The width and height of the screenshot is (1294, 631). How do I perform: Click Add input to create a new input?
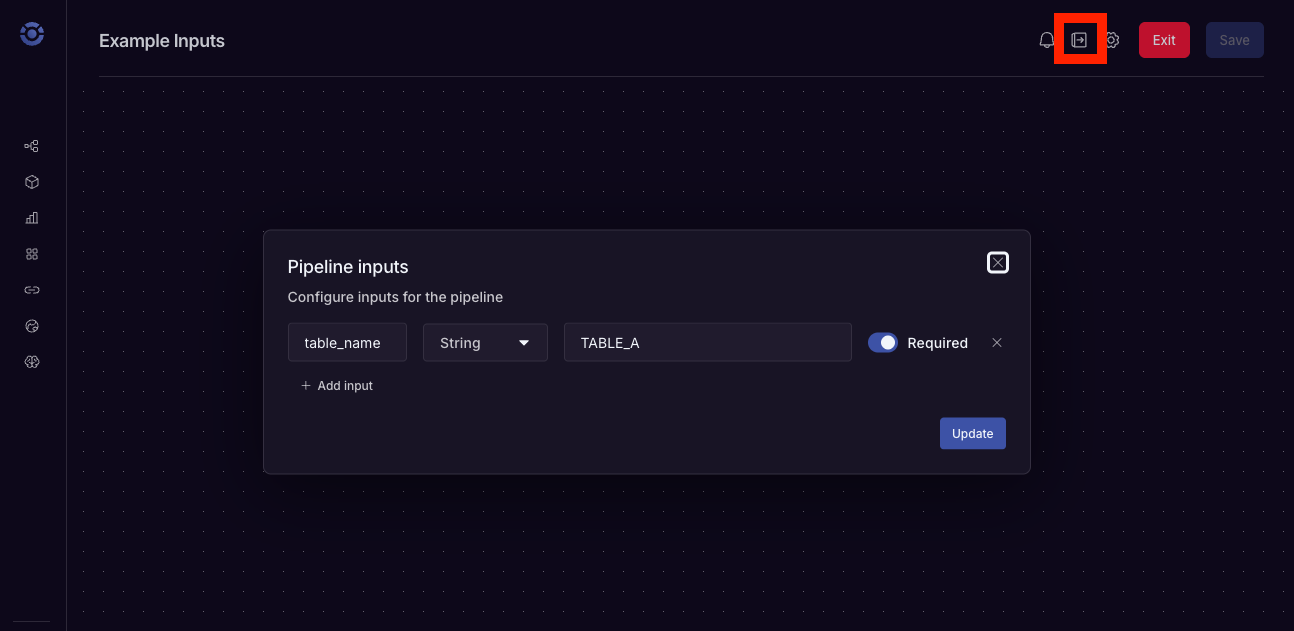[x=336, y=385]
